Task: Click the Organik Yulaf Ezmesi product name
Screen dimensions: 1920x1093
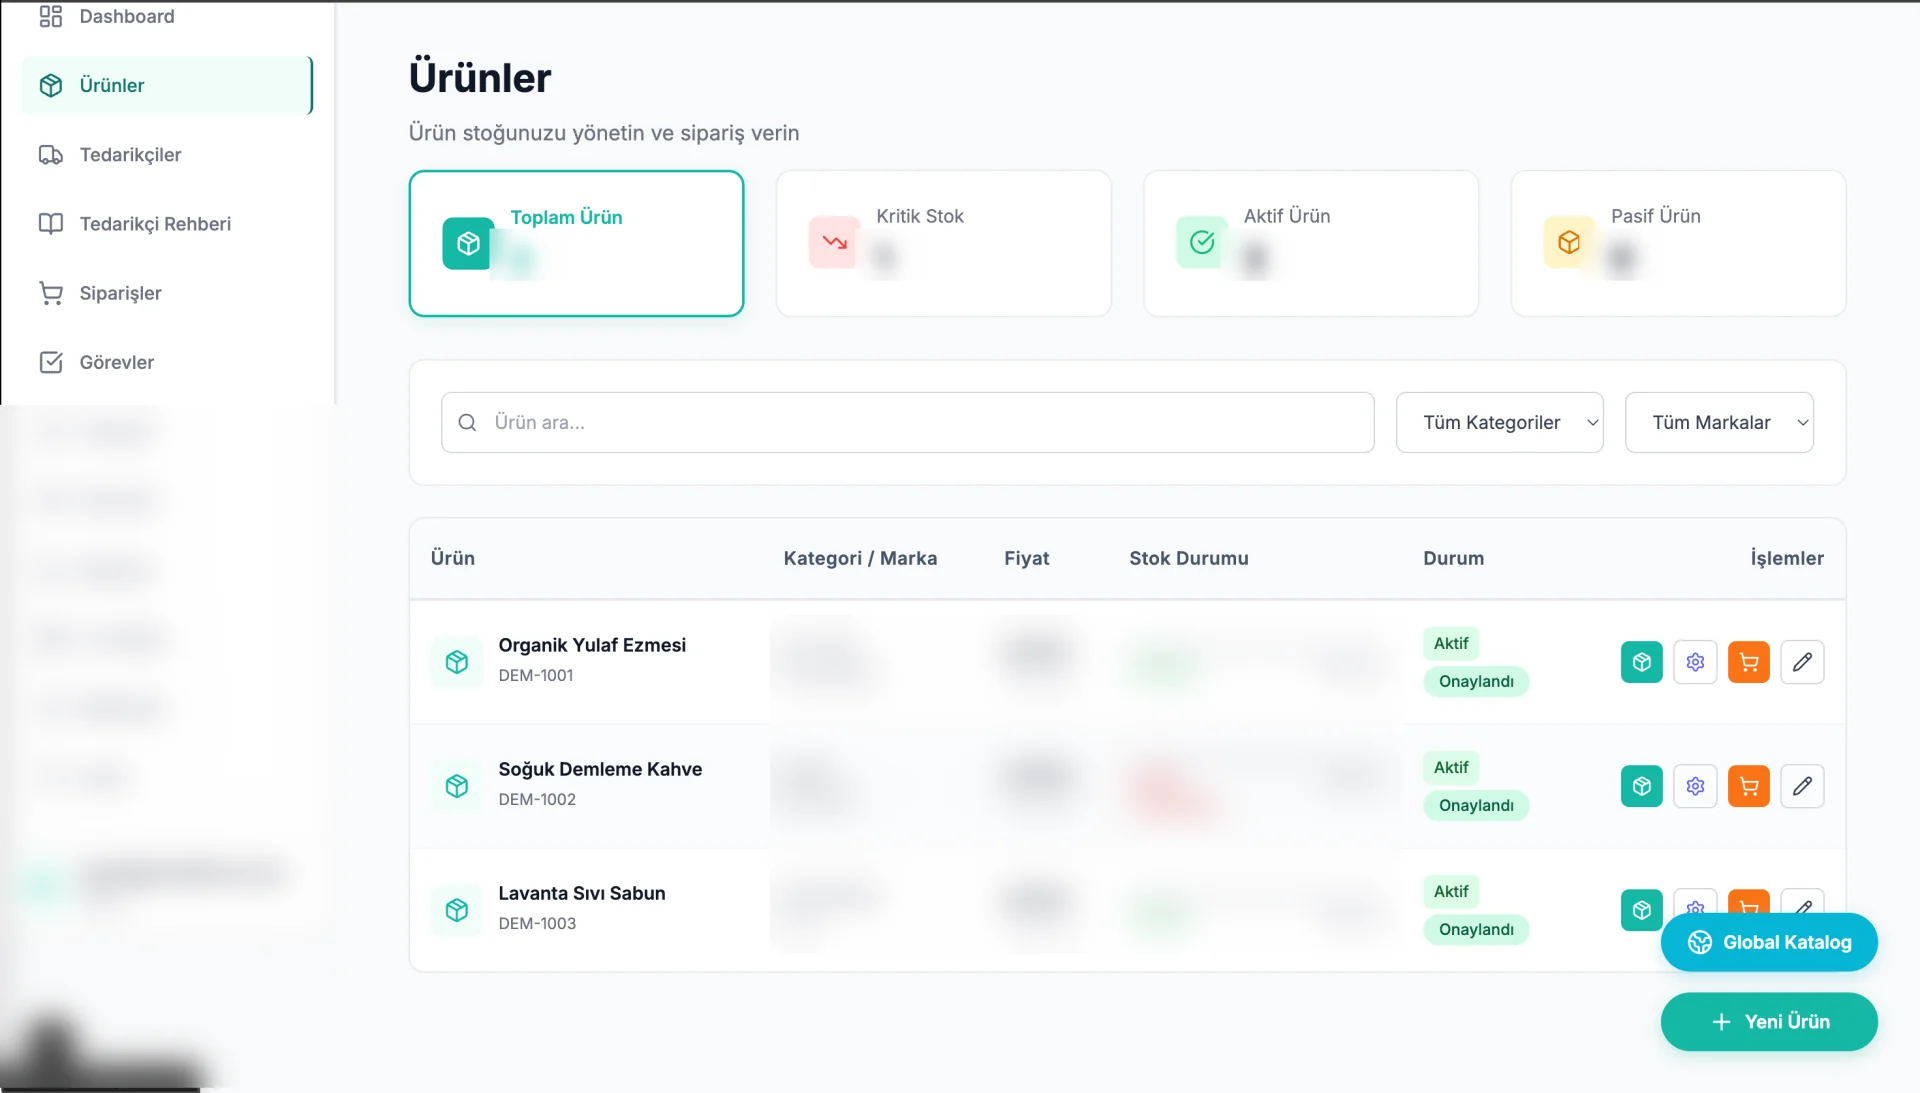Action: coord(592,645)
